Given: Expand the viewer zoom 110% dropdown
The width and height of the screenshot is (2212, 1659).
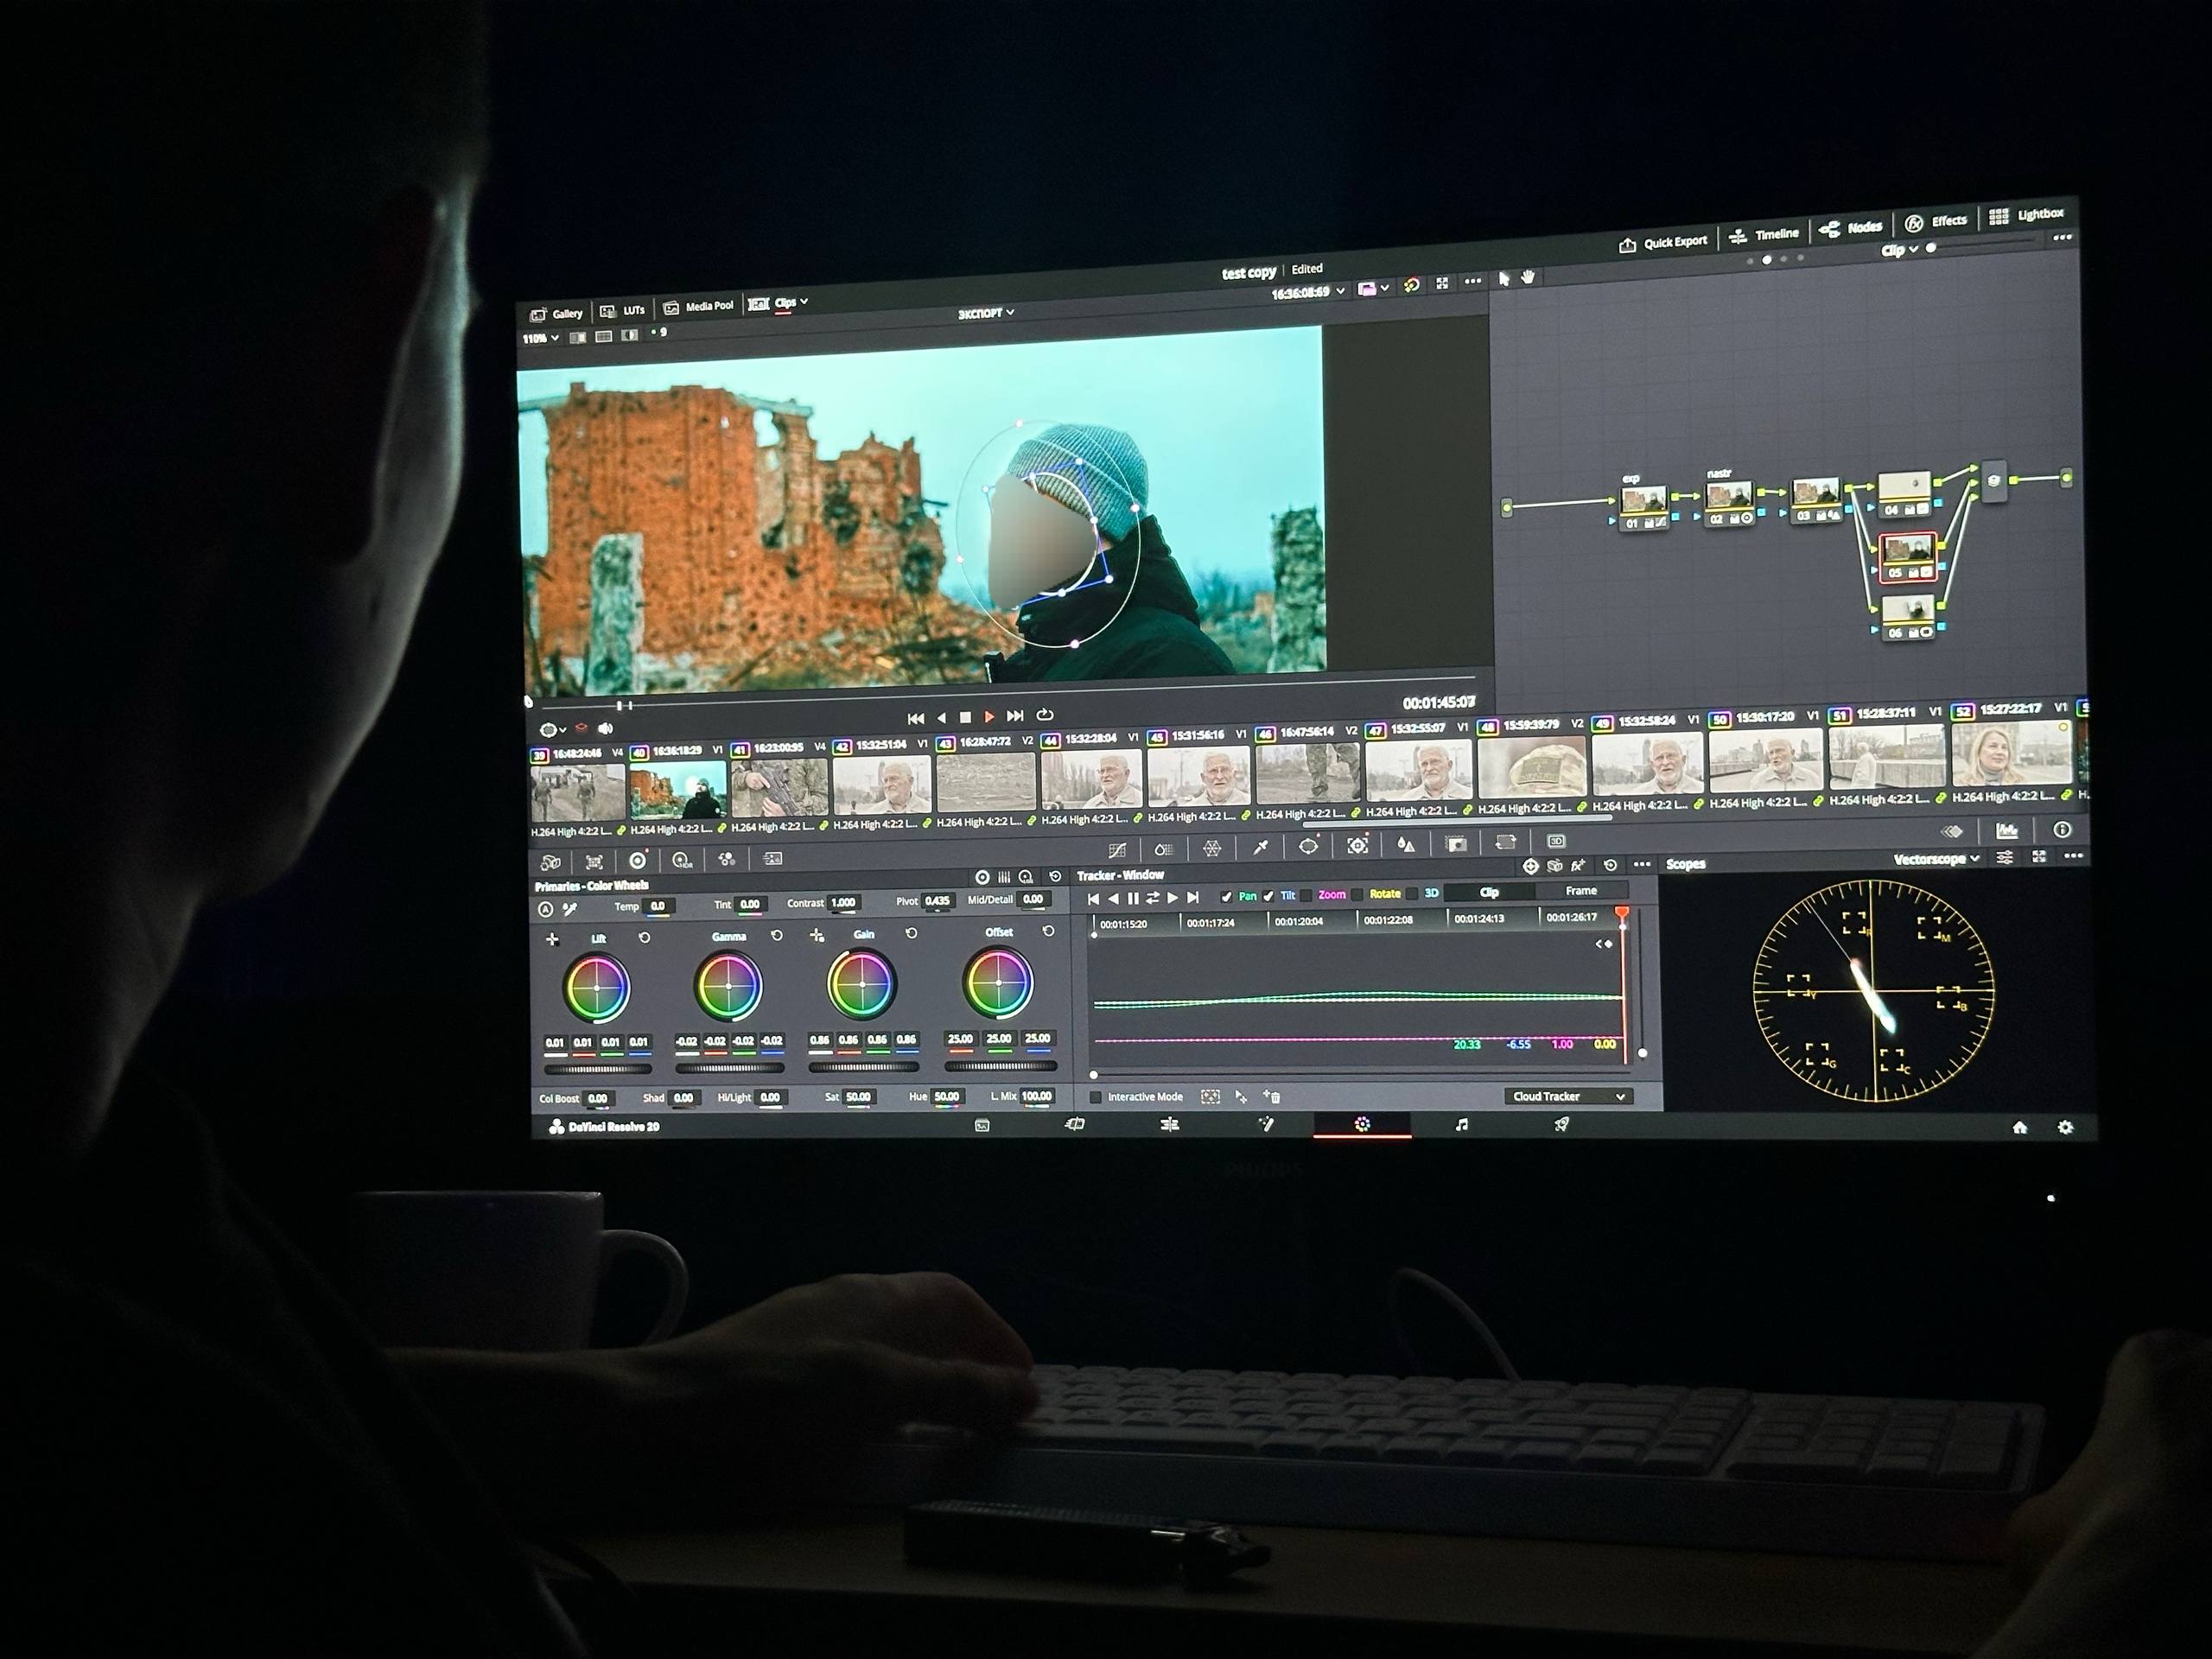Looking at the screenshot, I should pyautogui.click(x=541, y=338).
